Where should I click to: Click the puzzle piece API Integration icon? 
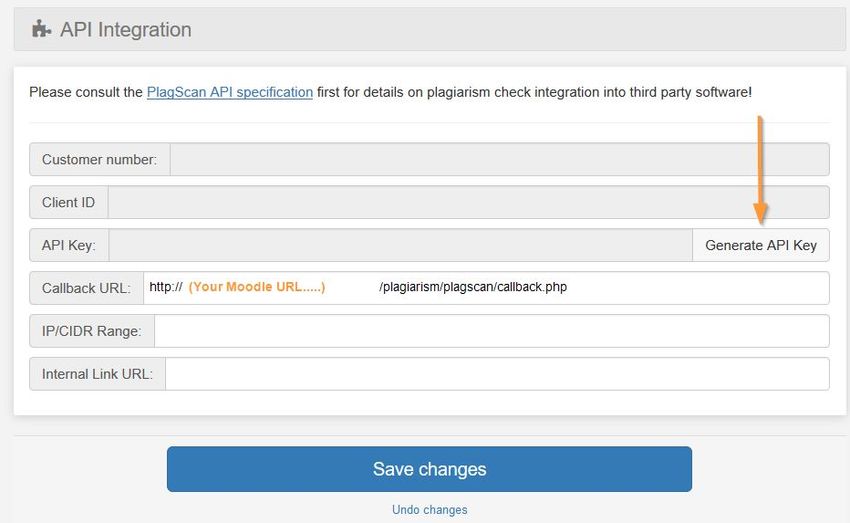tap(41, 29)
